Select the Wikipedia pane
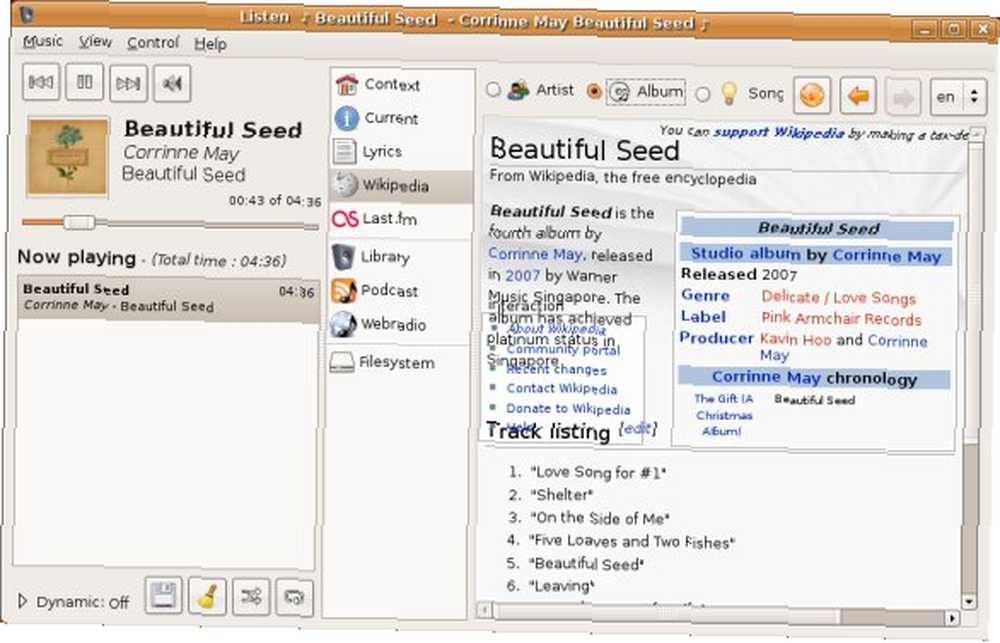 401,186
